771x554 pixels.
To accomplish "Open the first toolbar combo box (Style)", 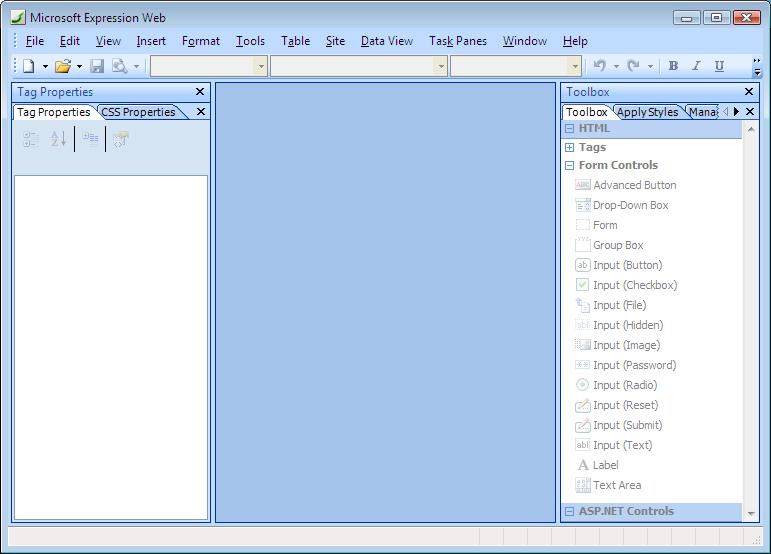I will click(x=261, y=66).
